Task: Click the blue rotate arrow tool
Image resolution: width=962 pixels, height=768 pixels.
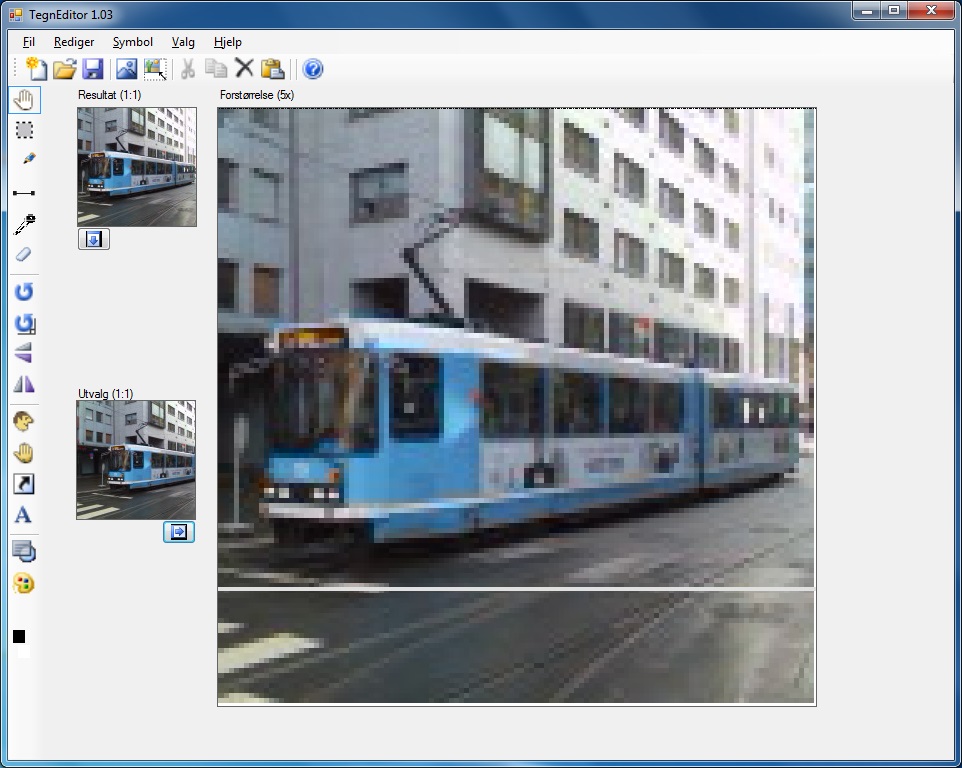Action: point(24,291)
